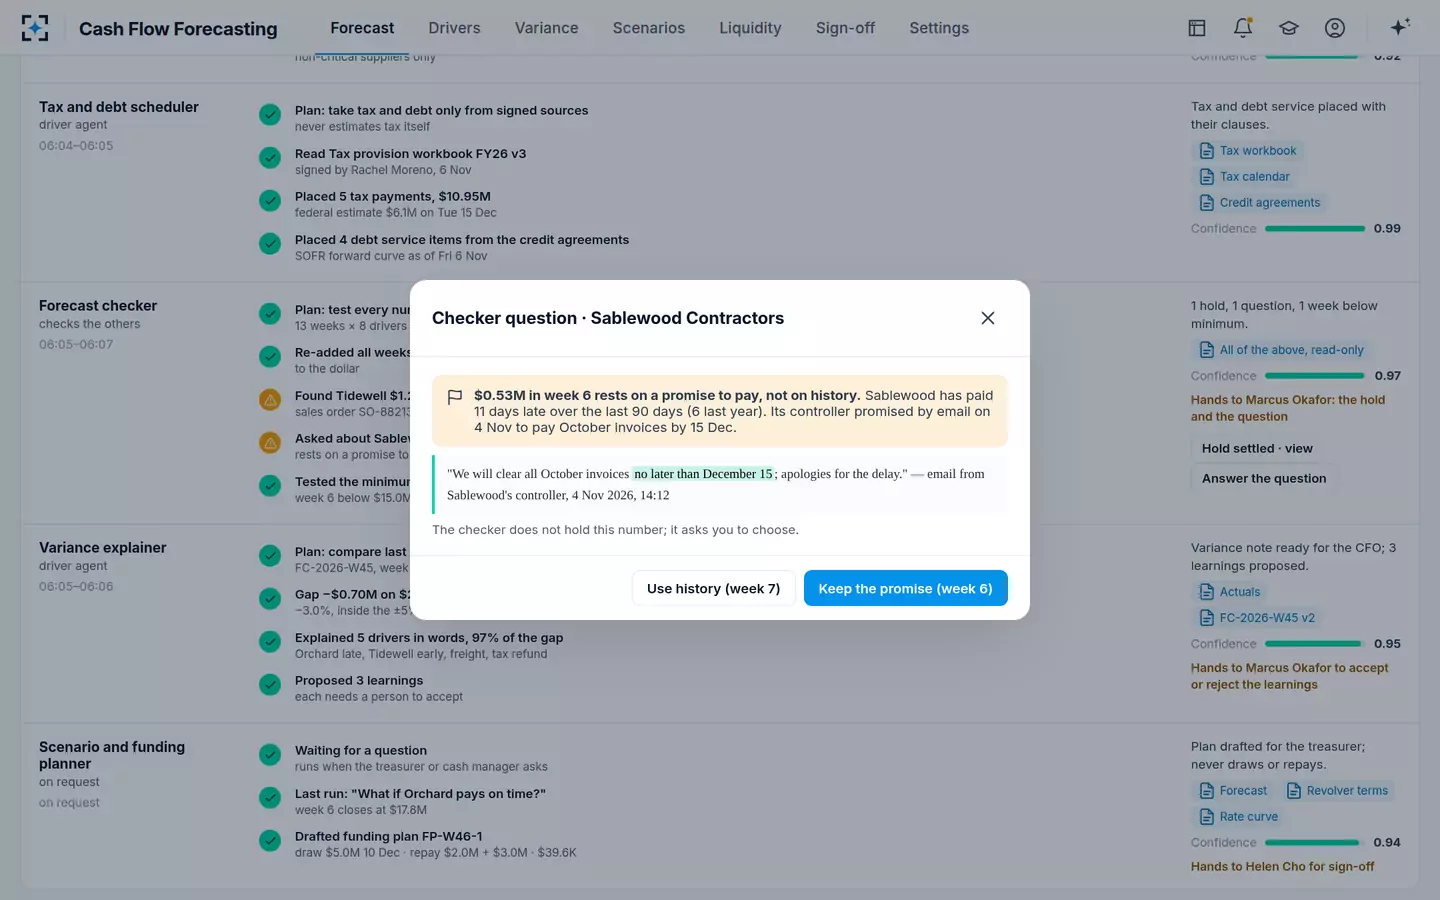Viewport: 1440px width, 900px height.
Task: Click the sparkle assistant icon
Action: tap(1400, 27)
